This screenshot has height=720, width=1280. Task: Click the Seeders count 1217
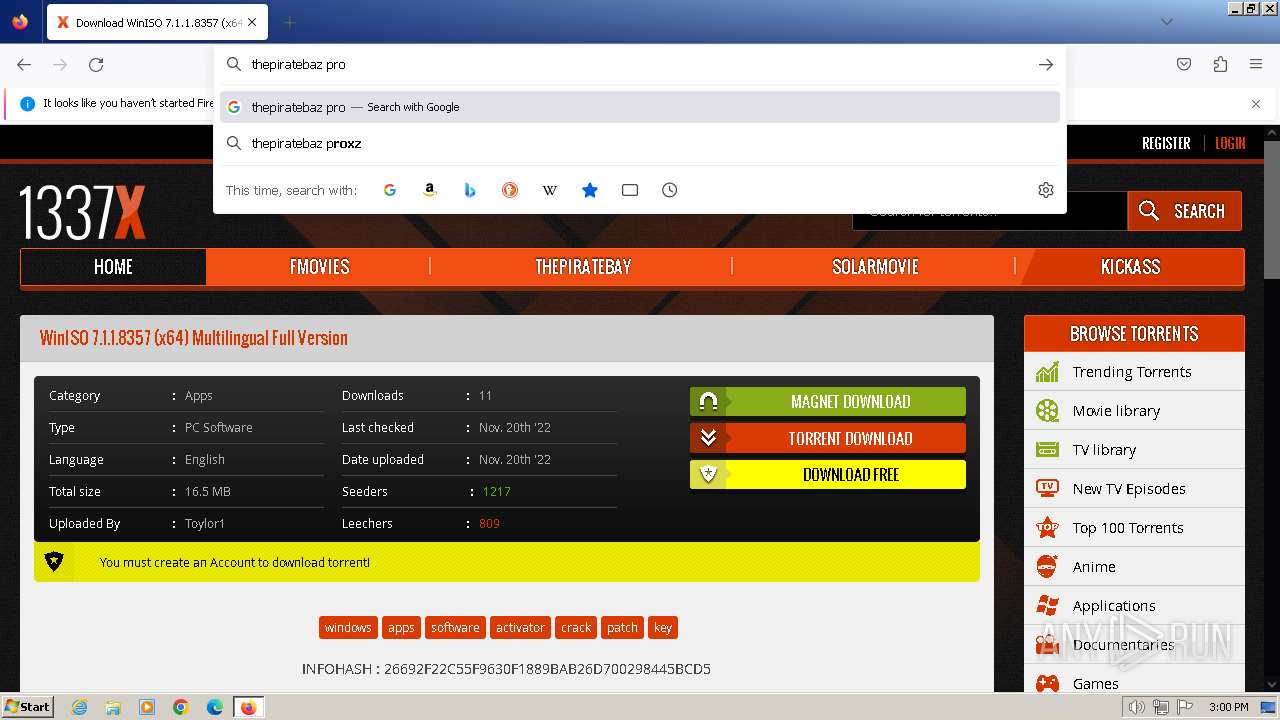[x=496, y=492]
